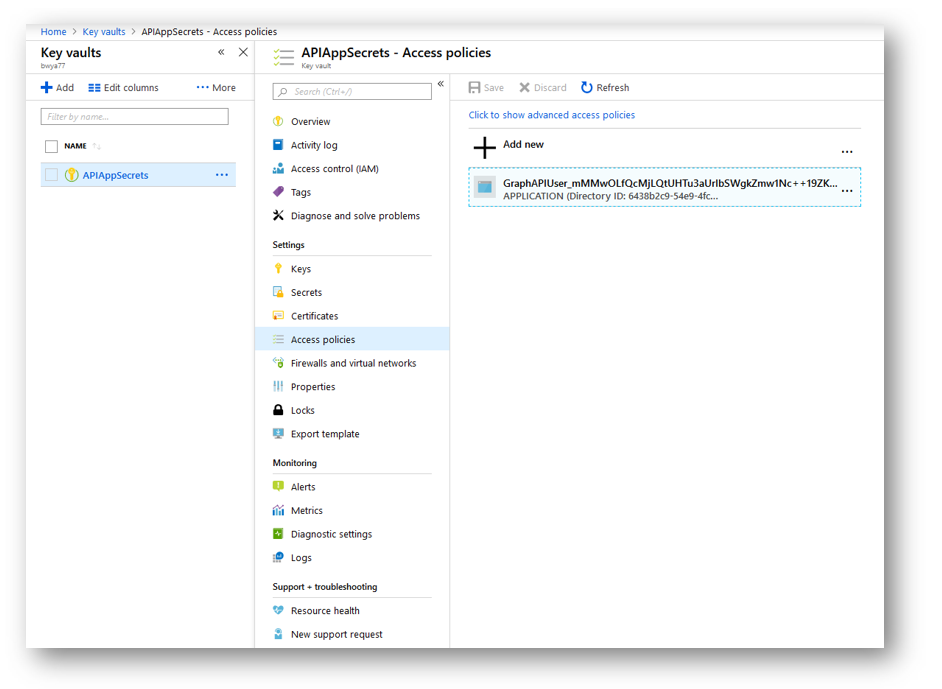This screenshot has height=689, width=942.
Task: Click the APIAppSecrets key vault icon
Action: pos(71,175)
